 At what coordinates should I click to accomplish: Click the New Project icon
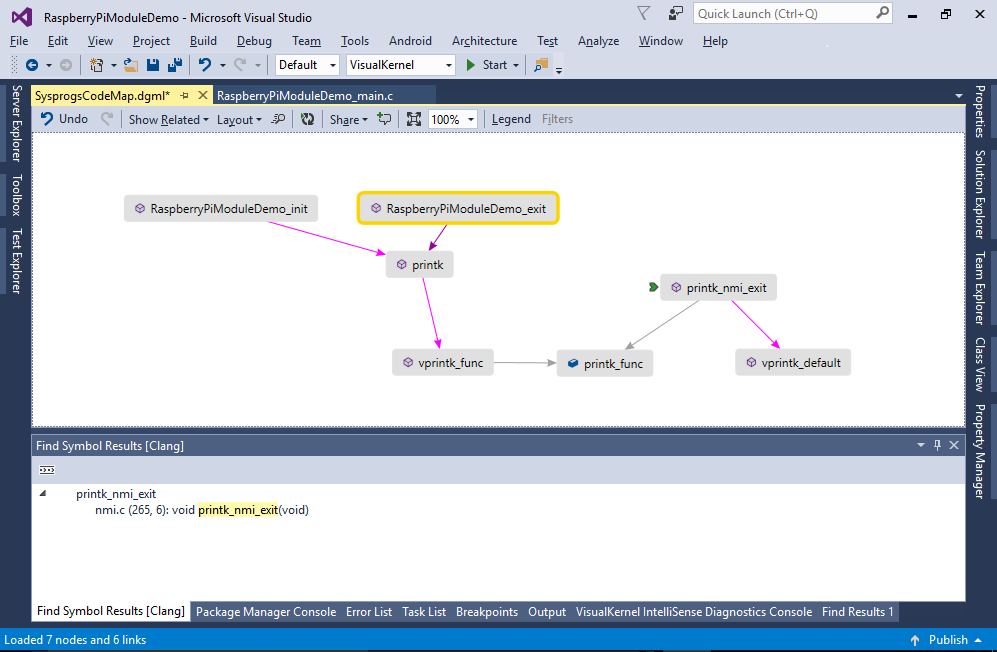pyautogui.click(x=97, y=65)
